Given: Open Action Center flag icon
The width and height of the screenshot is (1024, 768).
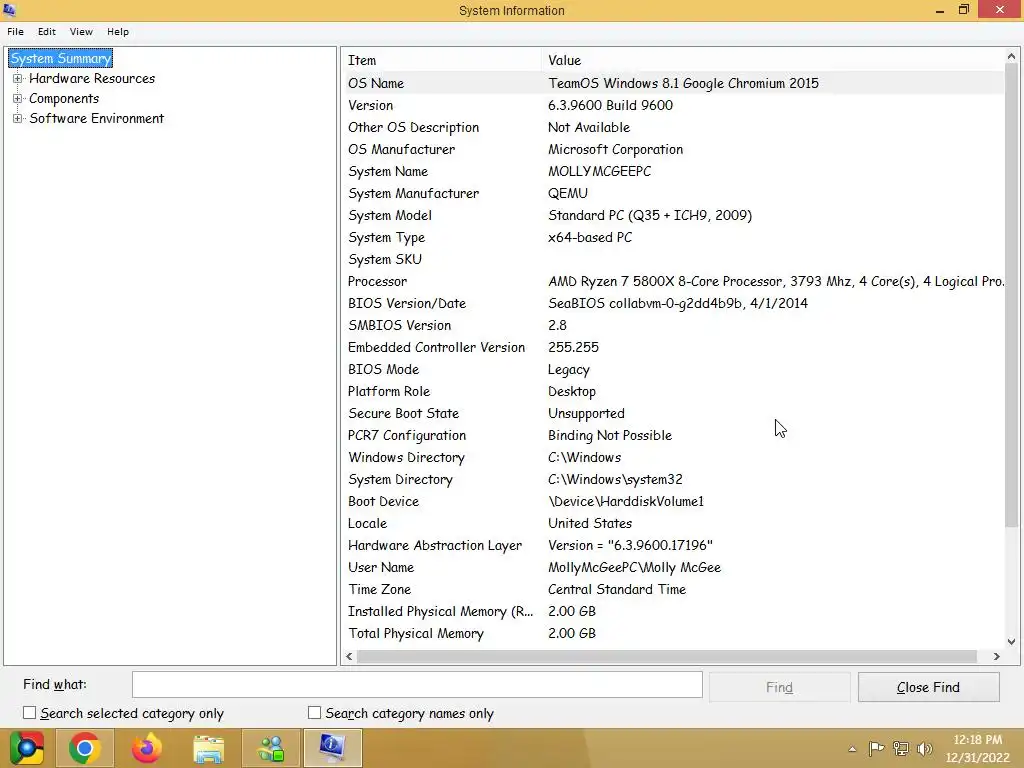Looking at the screenshot, I should pyautogui.click(x=876, y=748).
